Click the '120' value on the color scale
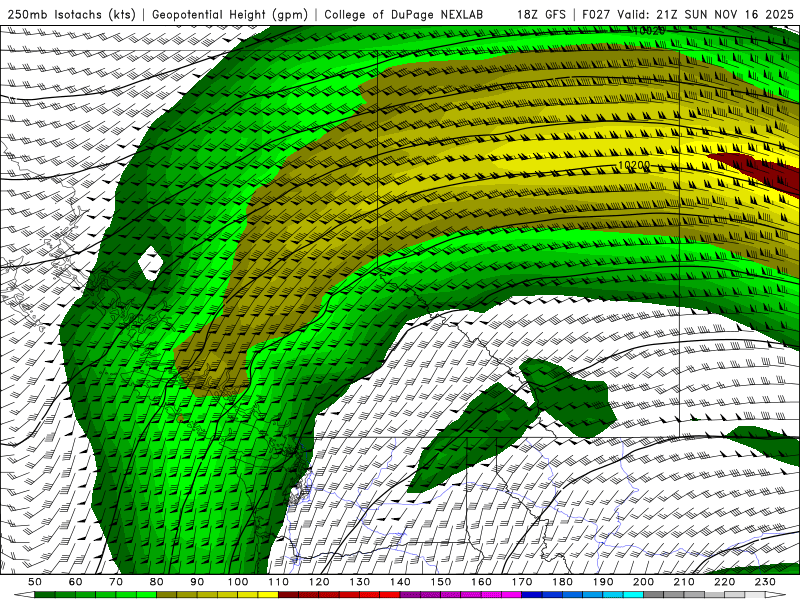The height and width of the screenshot is (600, 800). click(319, 582)
